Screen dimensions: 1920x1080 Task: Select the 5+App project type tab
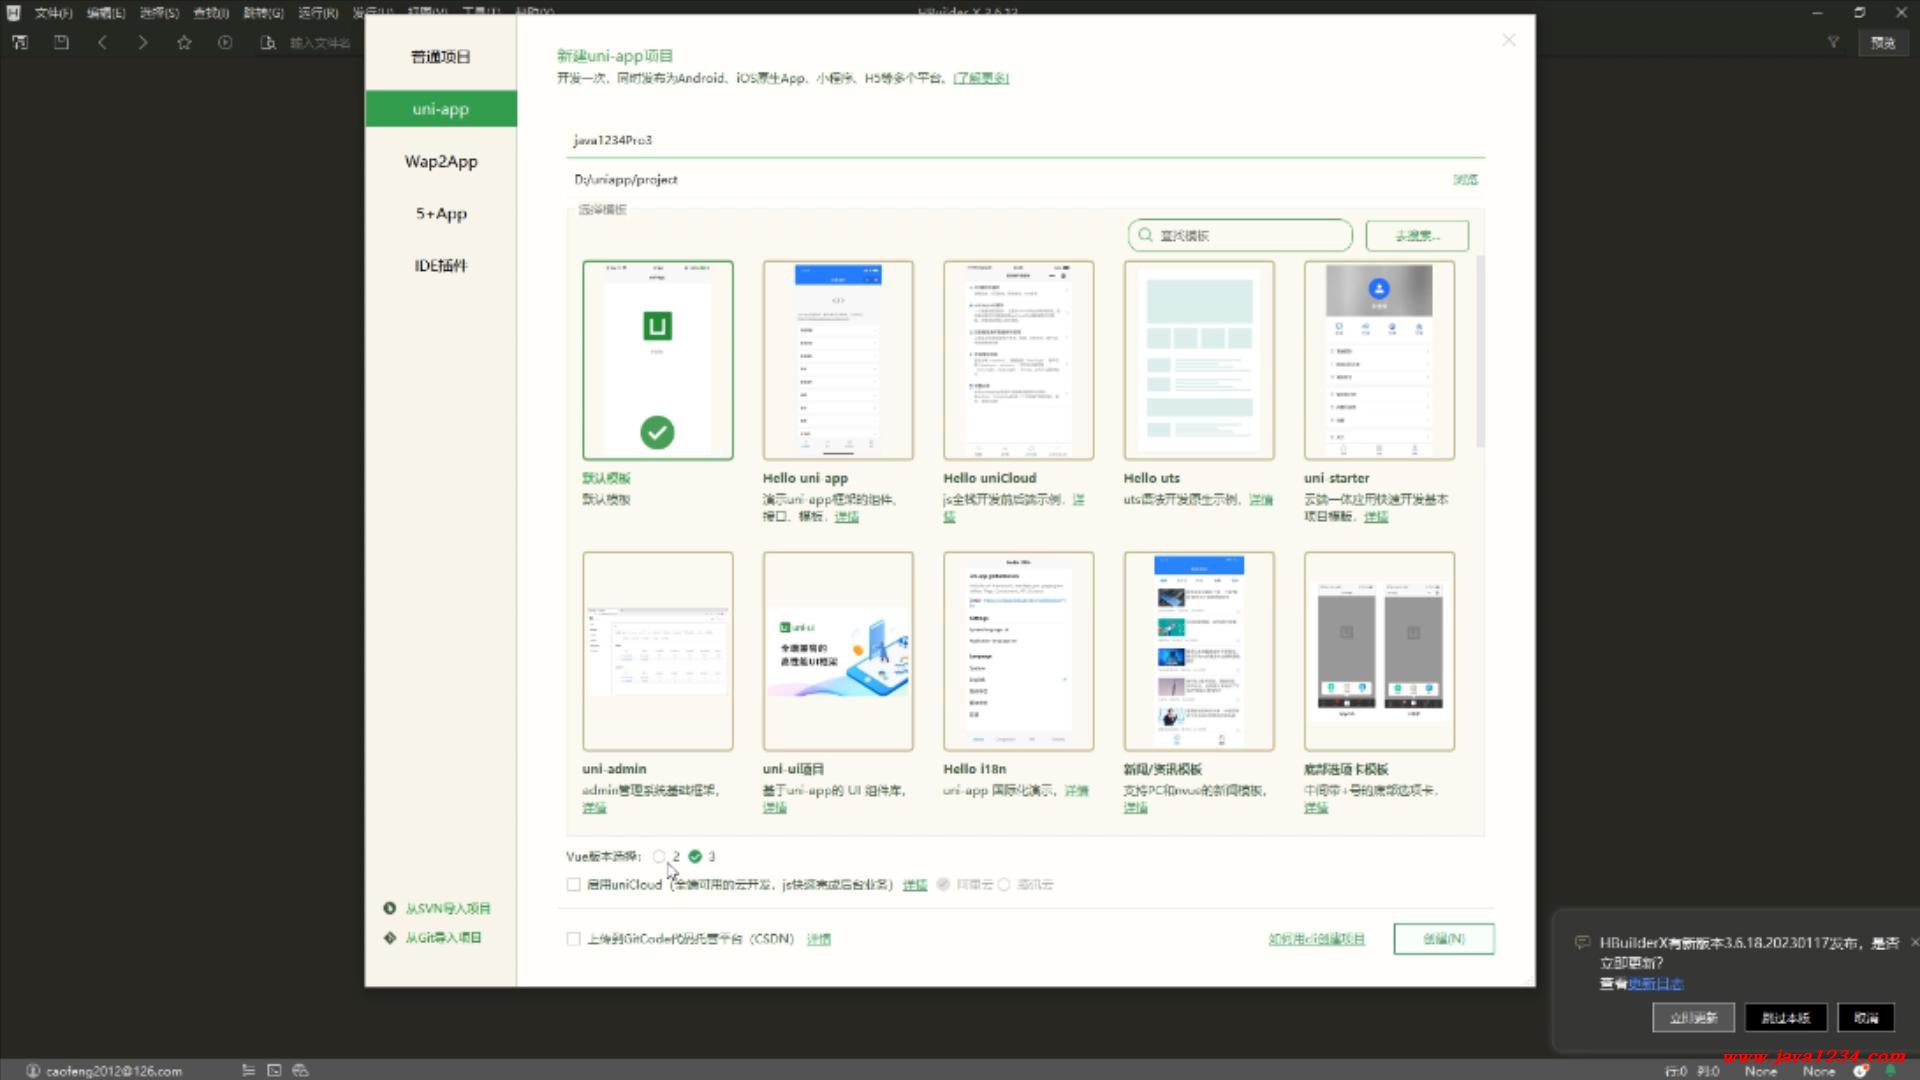tap(441, 213)
